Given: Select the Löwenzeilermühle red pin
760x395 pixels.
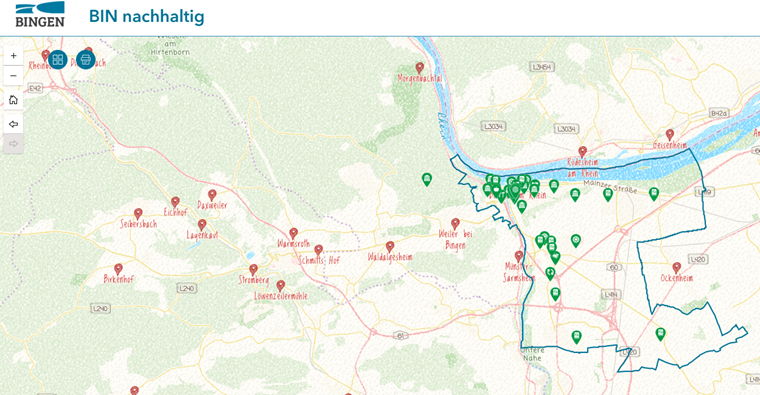Looking at the screenshot, I should pos(281,285).
